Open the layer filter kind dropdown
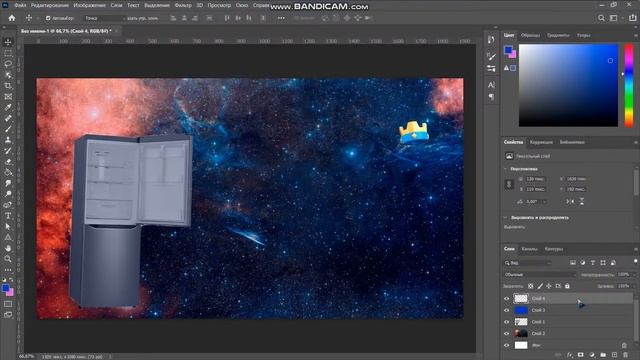 tap(528, 263)
